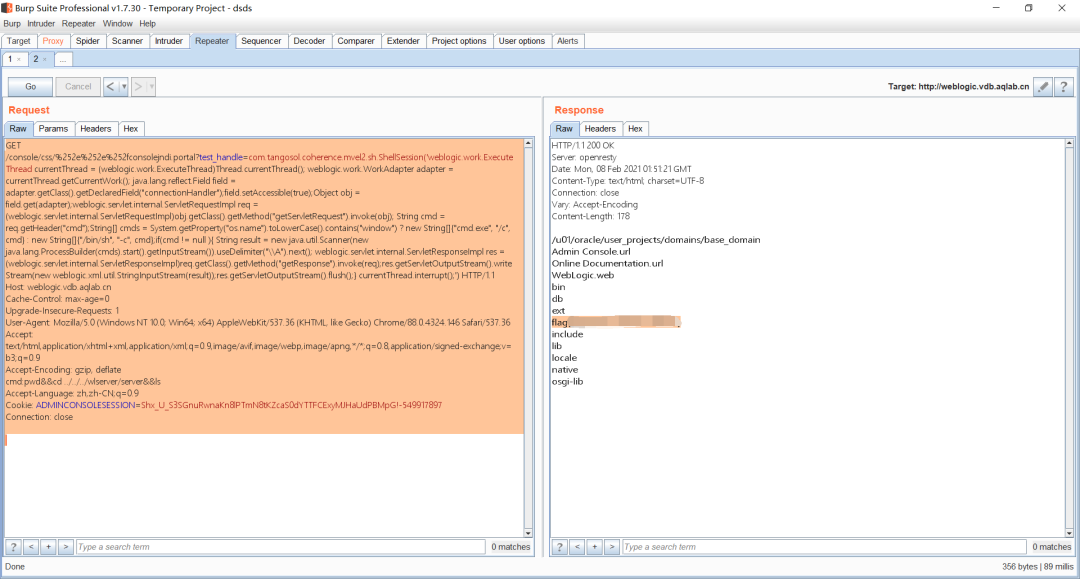Open new Repeater tab with the ... tab

coord(63,59)
